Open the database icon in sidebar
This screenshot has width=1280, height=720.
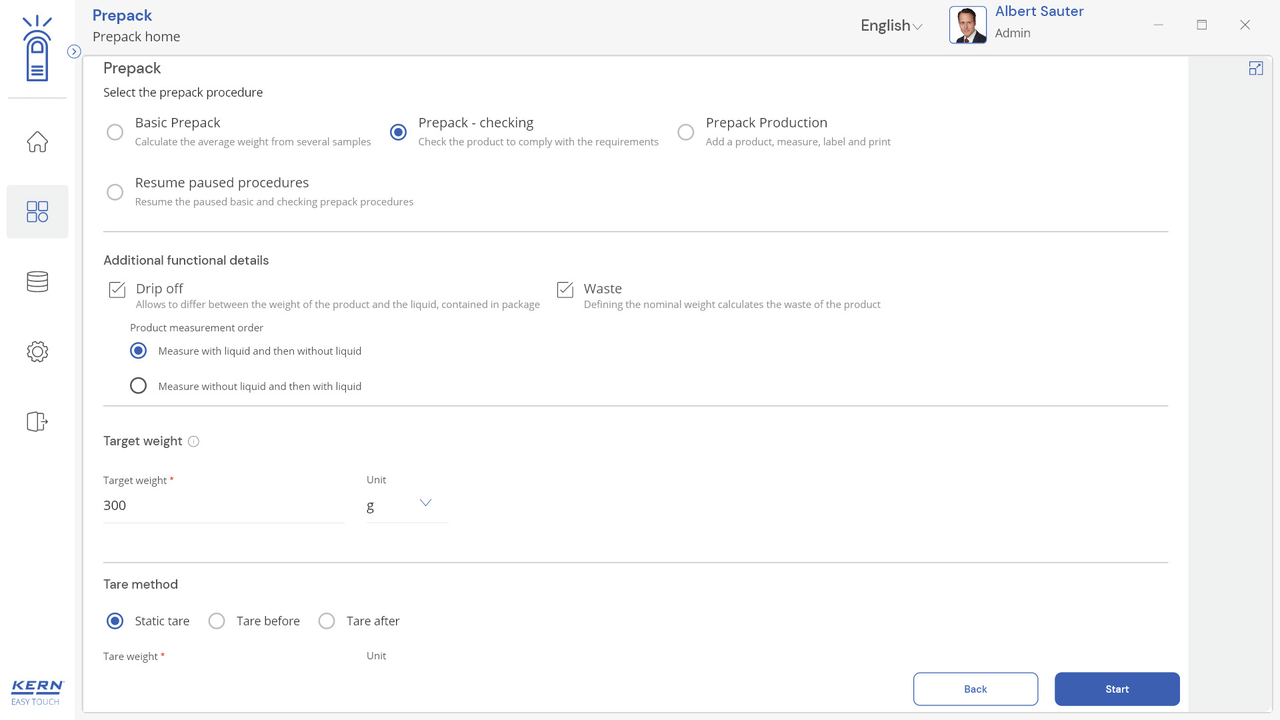[x=37, y=282]
